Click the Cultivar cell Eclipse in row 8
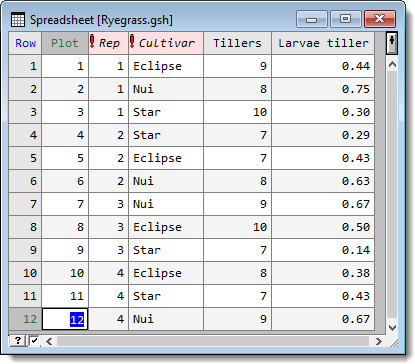Viewport: 415px width, 364px height. click(166, 227)
